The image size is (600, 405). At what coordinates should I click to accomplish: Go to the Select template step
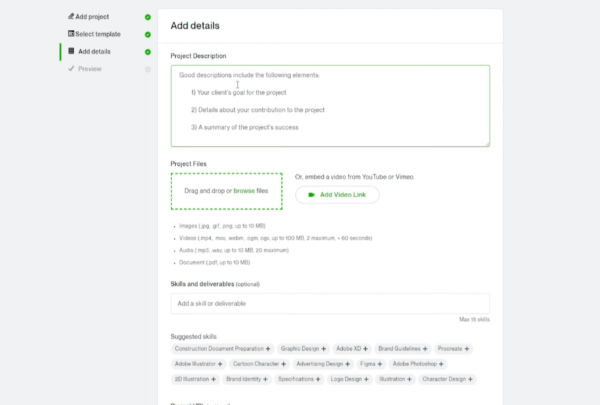pos(98,34)
